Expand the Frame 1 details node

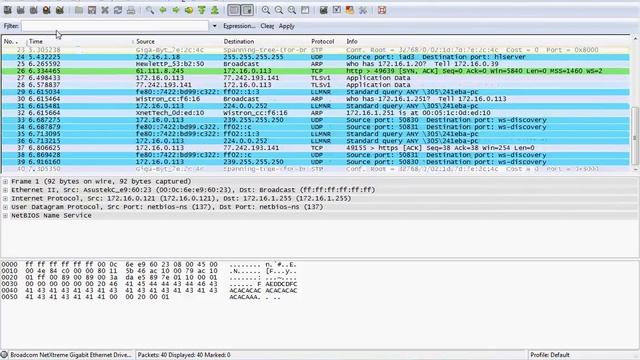coord(5,181)
